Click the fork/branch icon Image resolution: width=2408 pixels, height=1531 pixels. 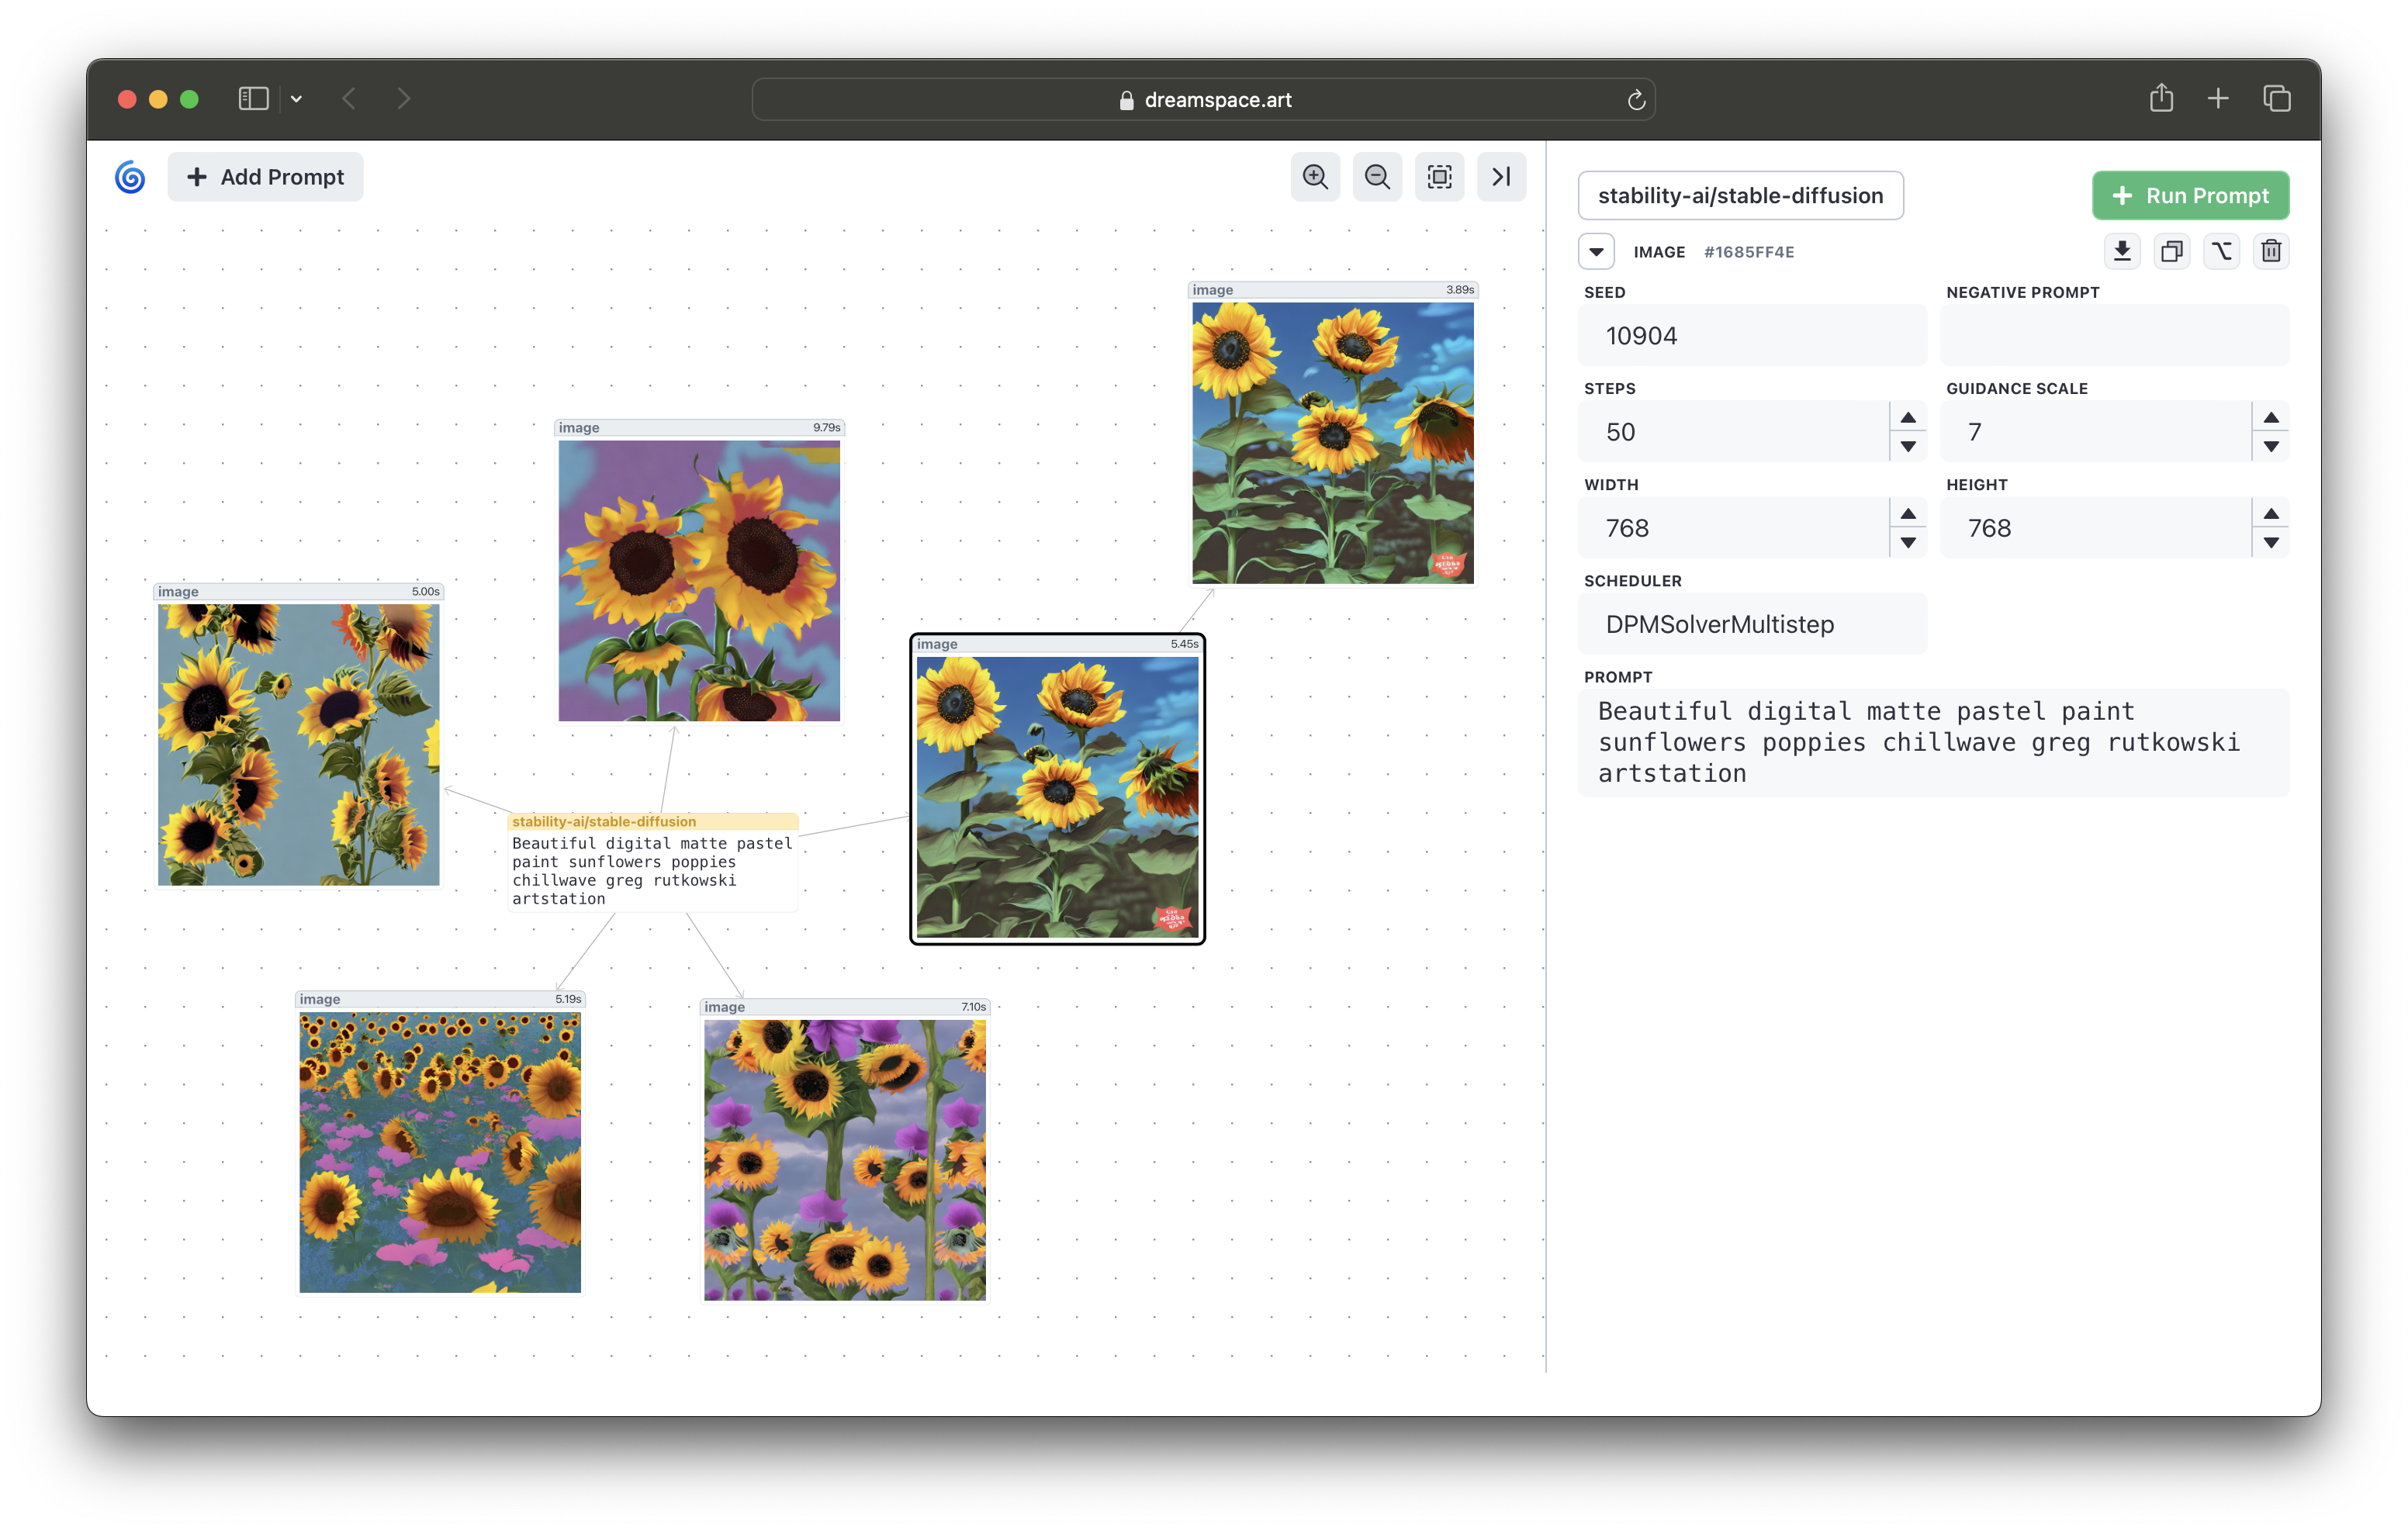2221,251
